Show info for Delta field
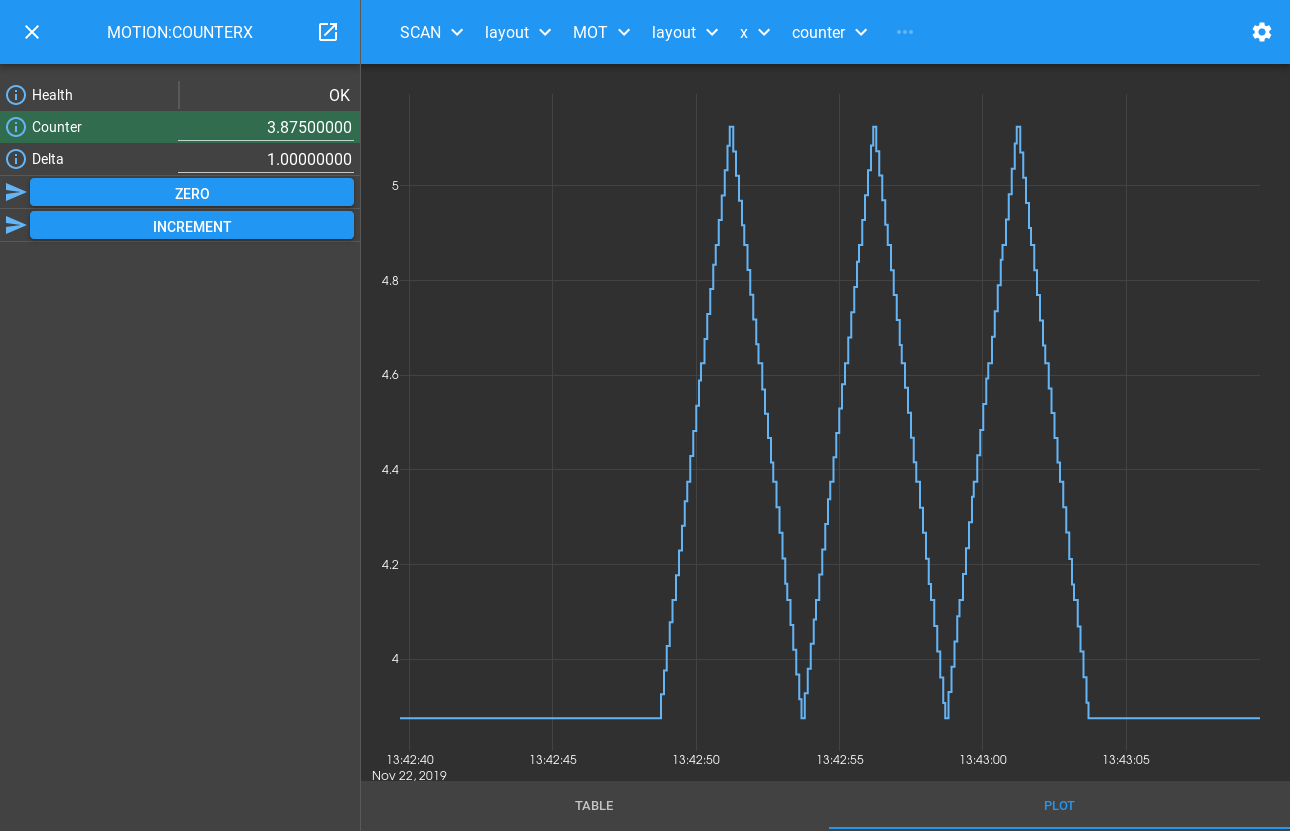This screenshot has width=1290, height=831. pos(16,159)
